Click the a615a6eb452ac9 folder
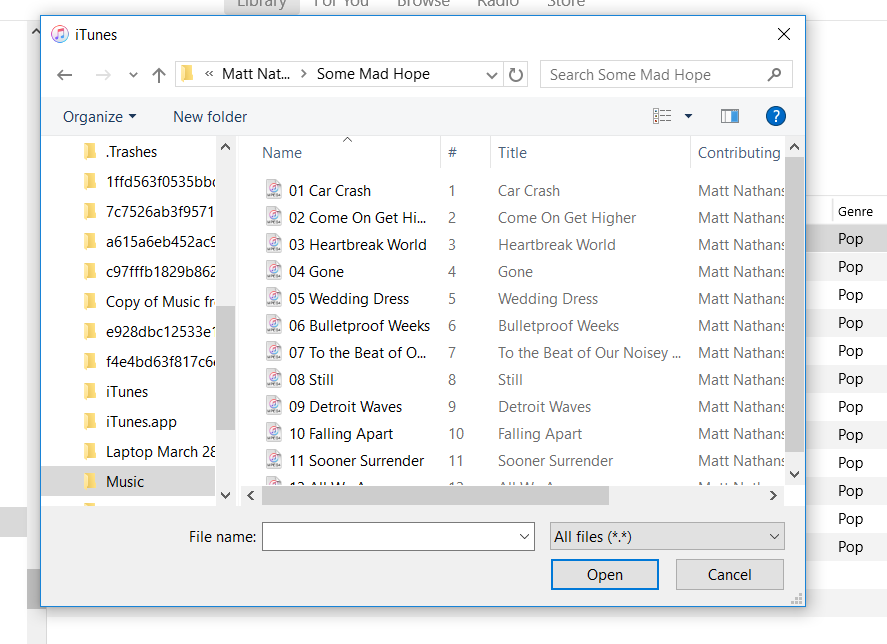 pyautogui.click(x=160, y=242)
